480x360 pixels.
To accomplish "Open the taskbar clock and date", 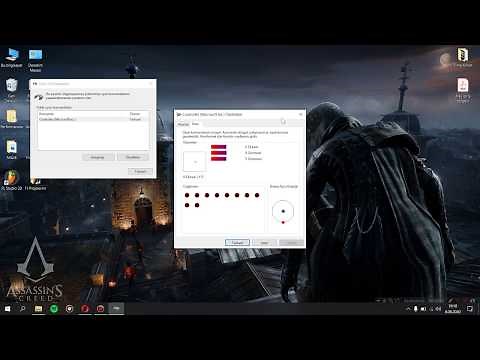I will pos(453,309).
